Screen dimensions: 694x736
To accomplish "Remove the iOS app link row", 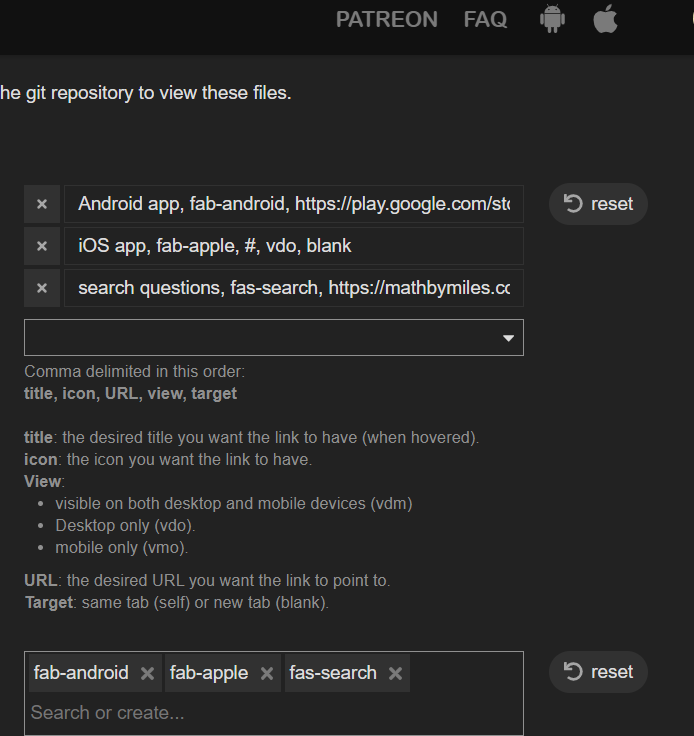I will pyautogui.click(x=42, y=246).
